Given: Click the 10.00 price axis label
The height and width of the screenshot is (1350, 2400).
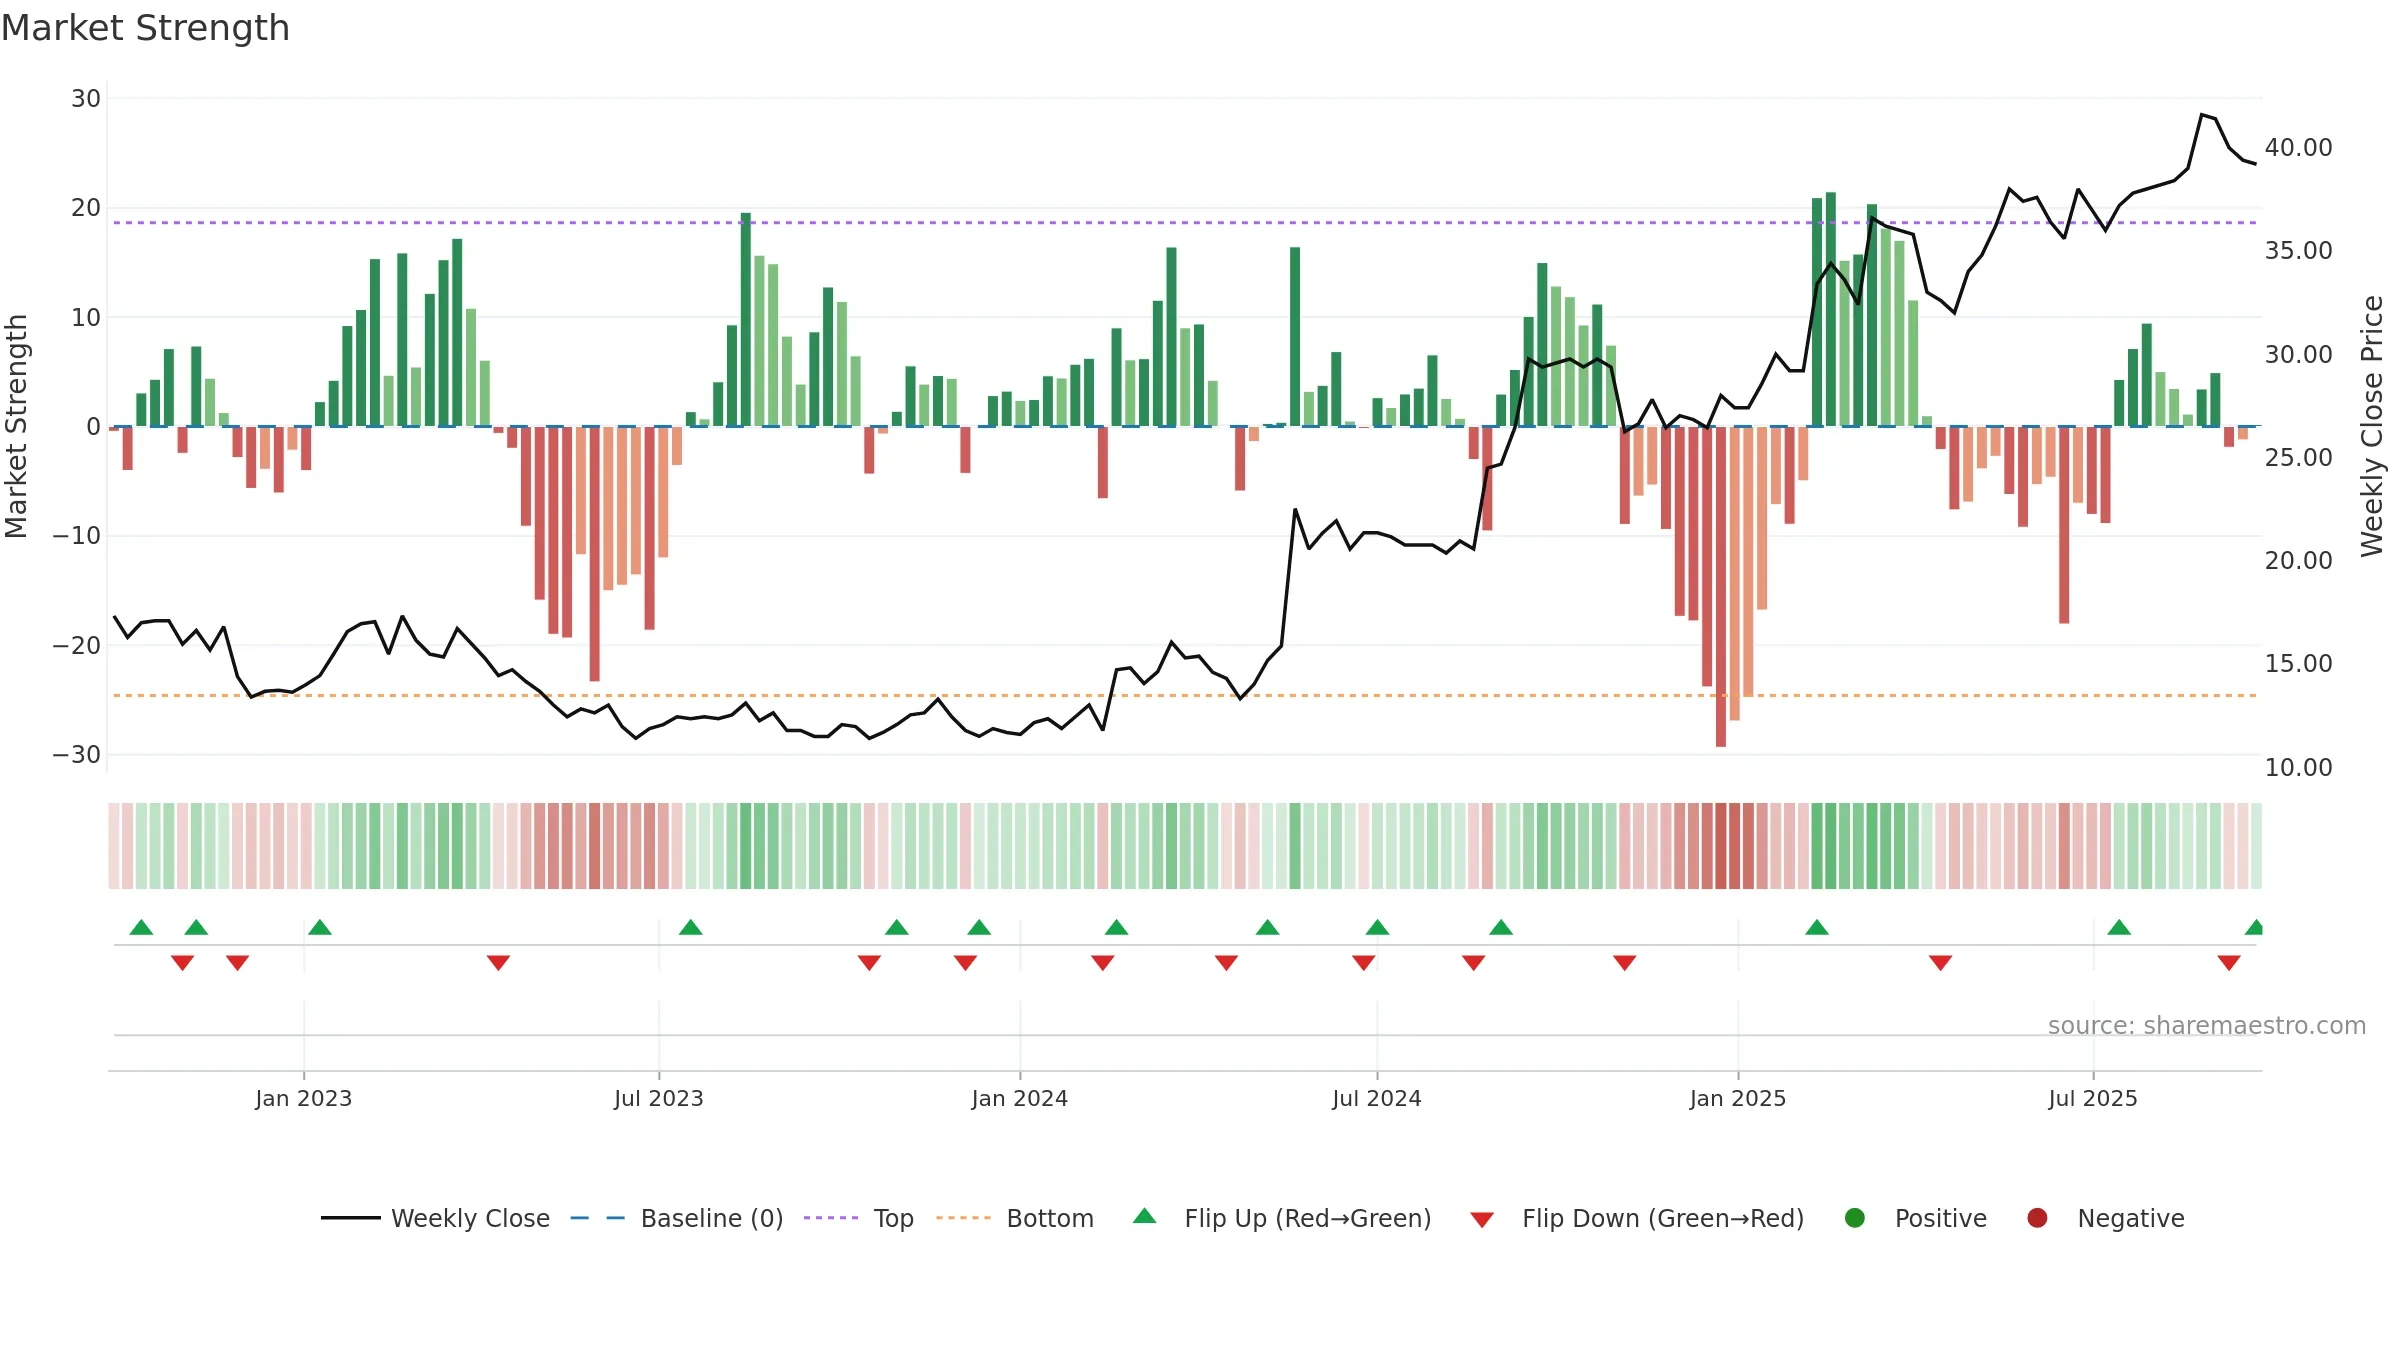Looking at the screenshot, I should pyautogui.click(x=2298, y=768).
